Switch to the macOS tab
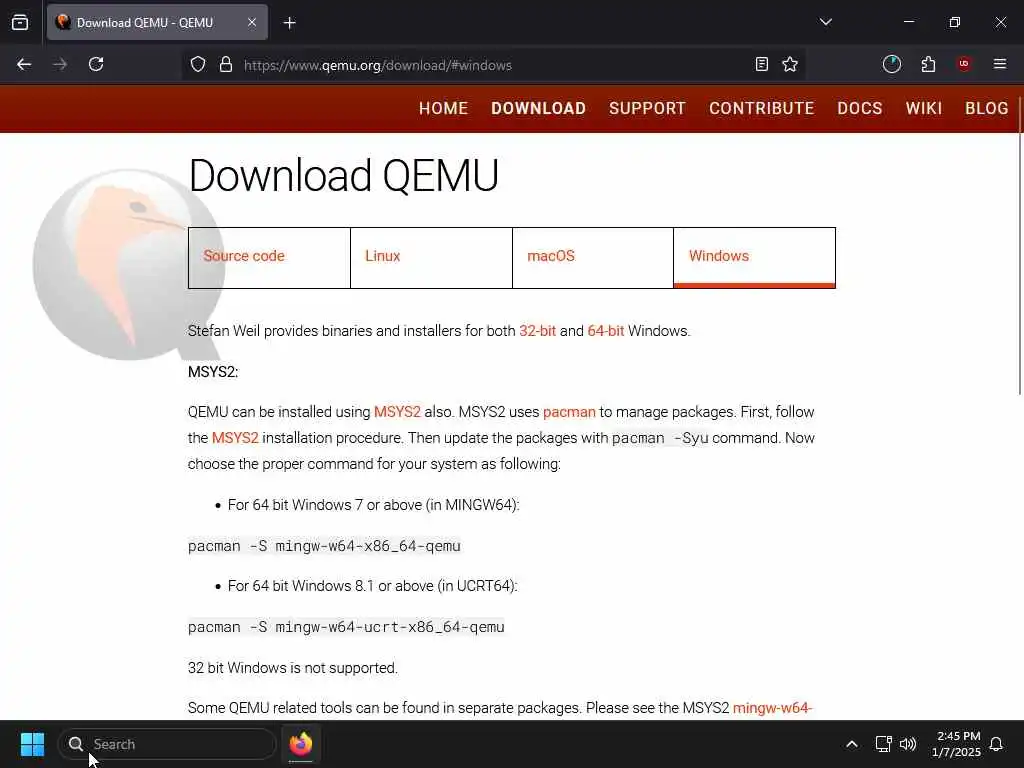 [x=593, y=257]
